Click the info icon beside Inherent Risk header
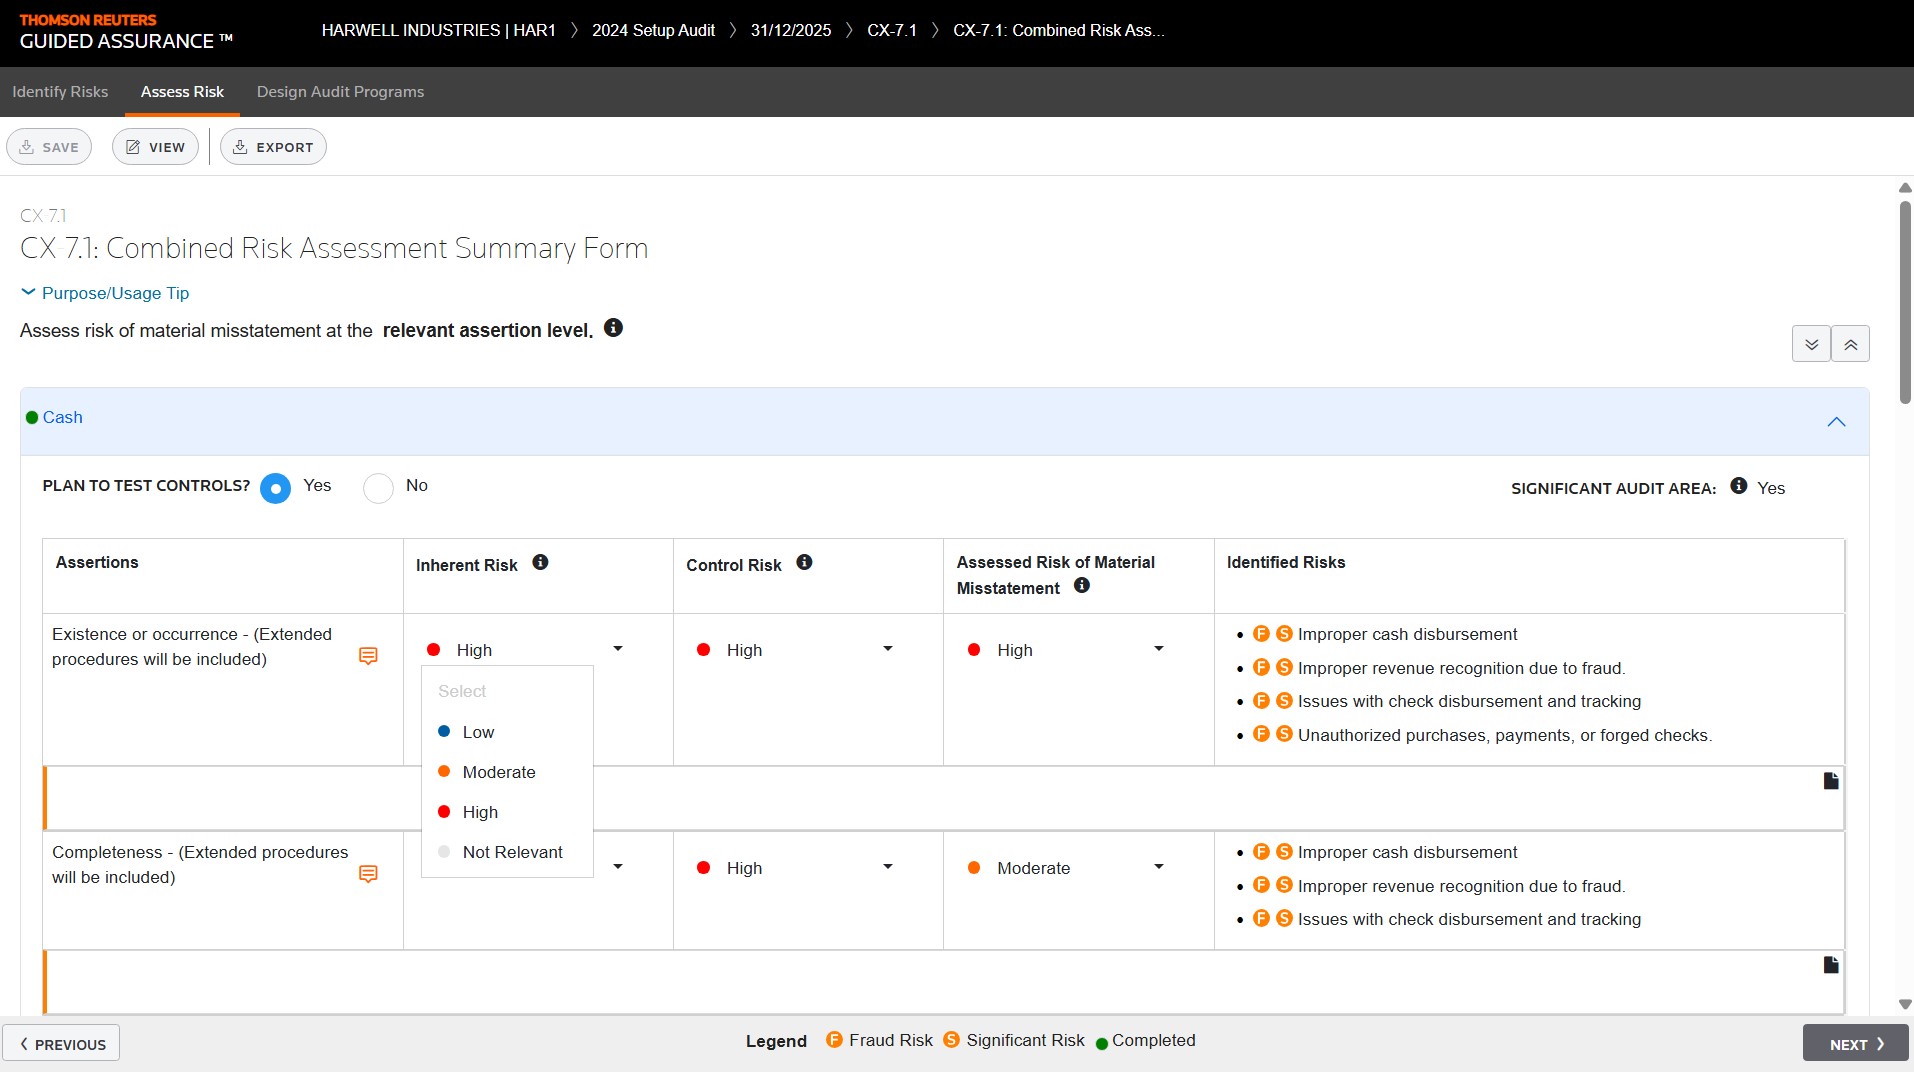Screen dimensions: 1914x1072 point(540,563)
